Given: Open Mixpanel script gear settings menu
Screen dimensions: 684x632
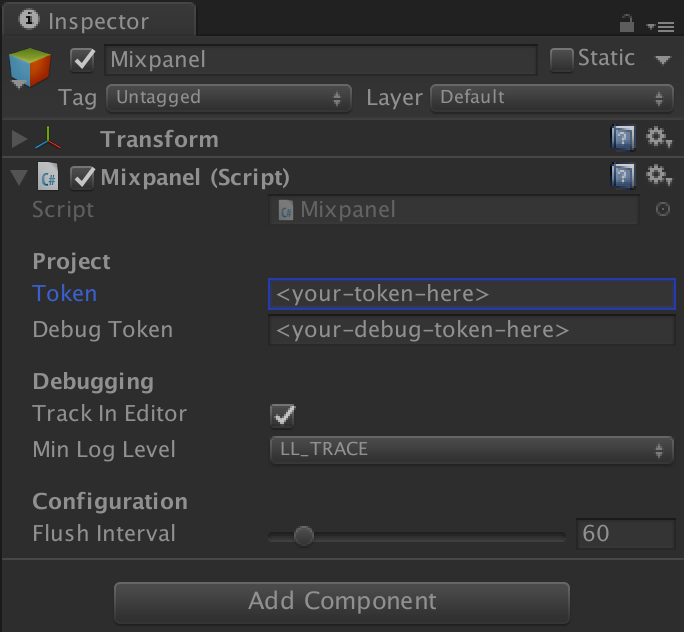Looking at the screenshot, I should pyautogui.click(x=658, y=177).
